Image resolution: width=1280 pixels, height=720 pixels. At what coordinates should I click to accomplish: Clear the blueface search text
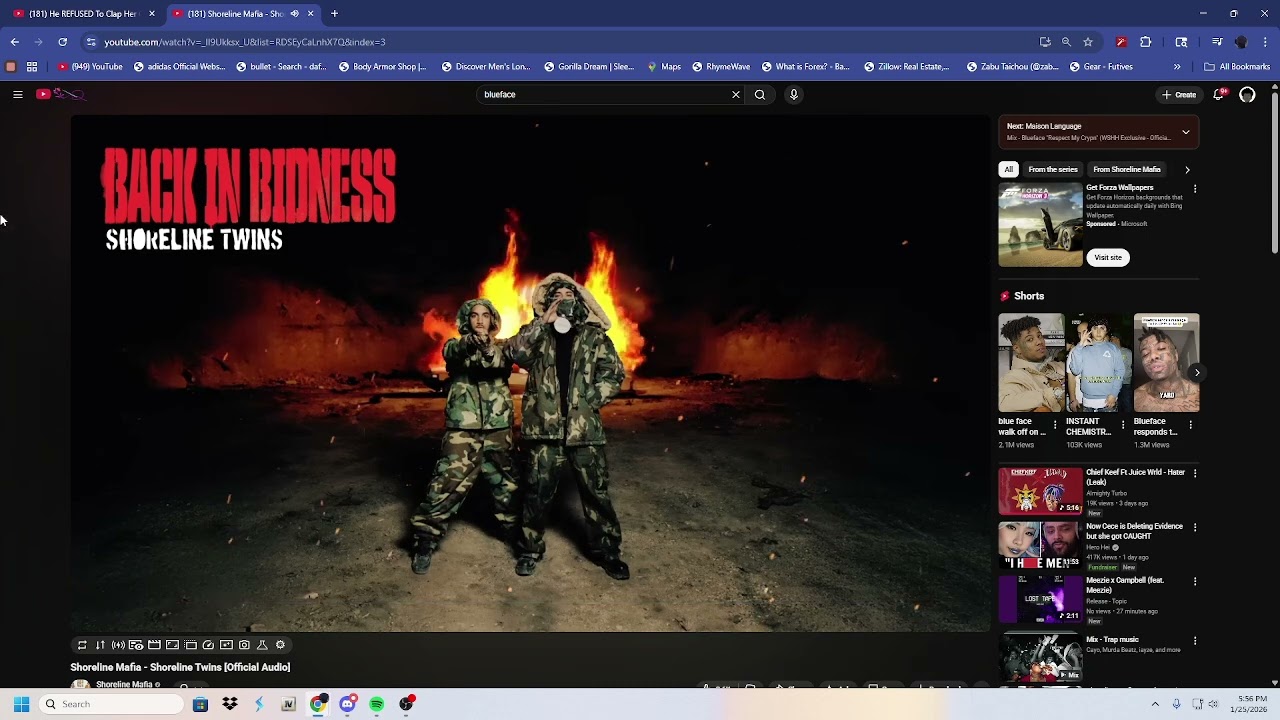click(736, 94)
